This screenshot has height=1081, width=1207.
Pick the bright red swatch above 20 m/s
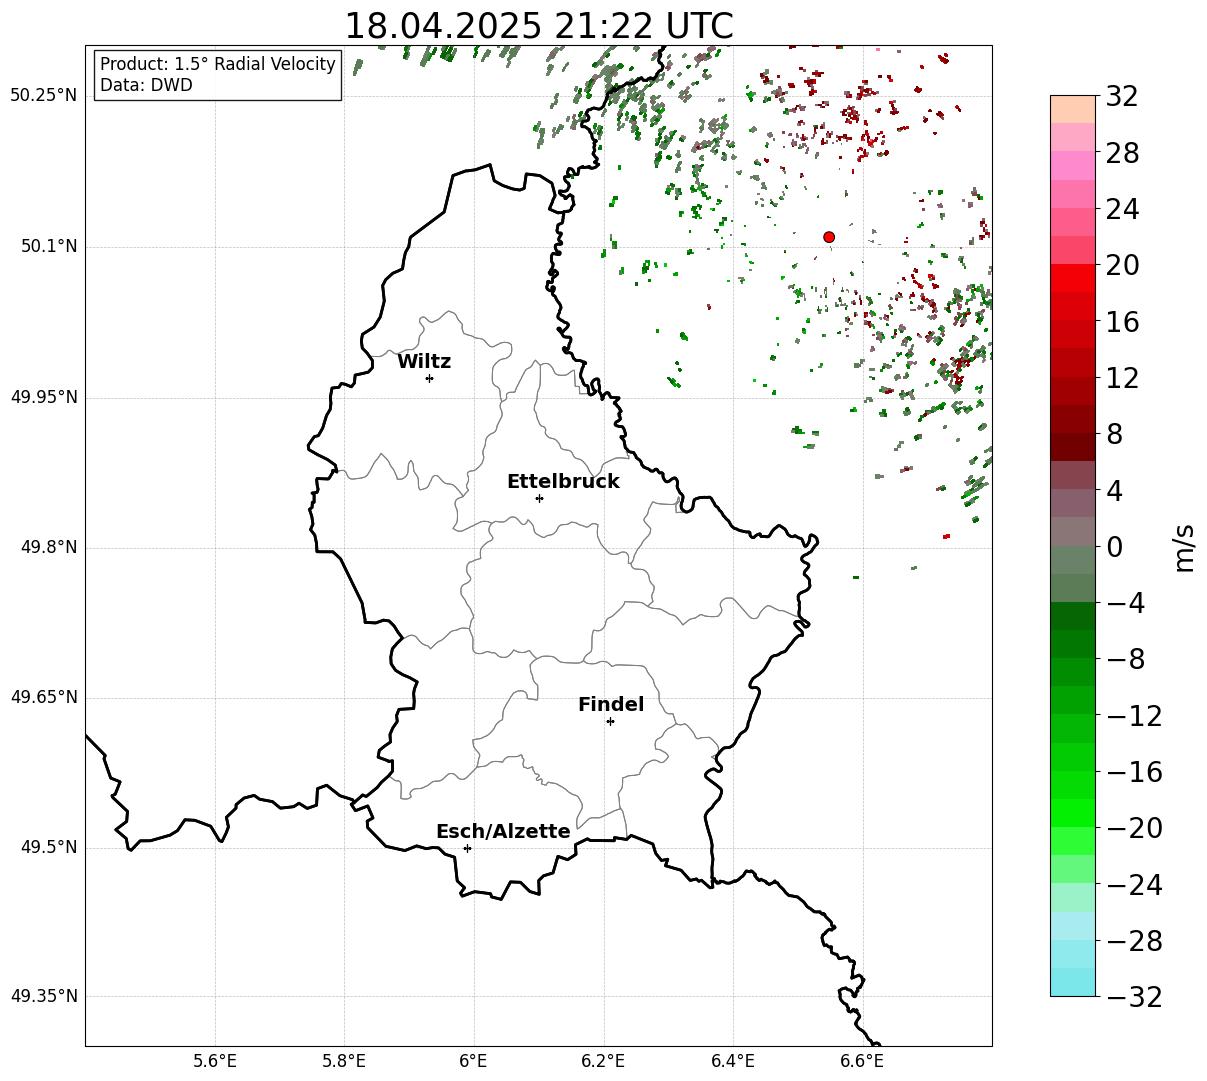tap(1073, 278)
